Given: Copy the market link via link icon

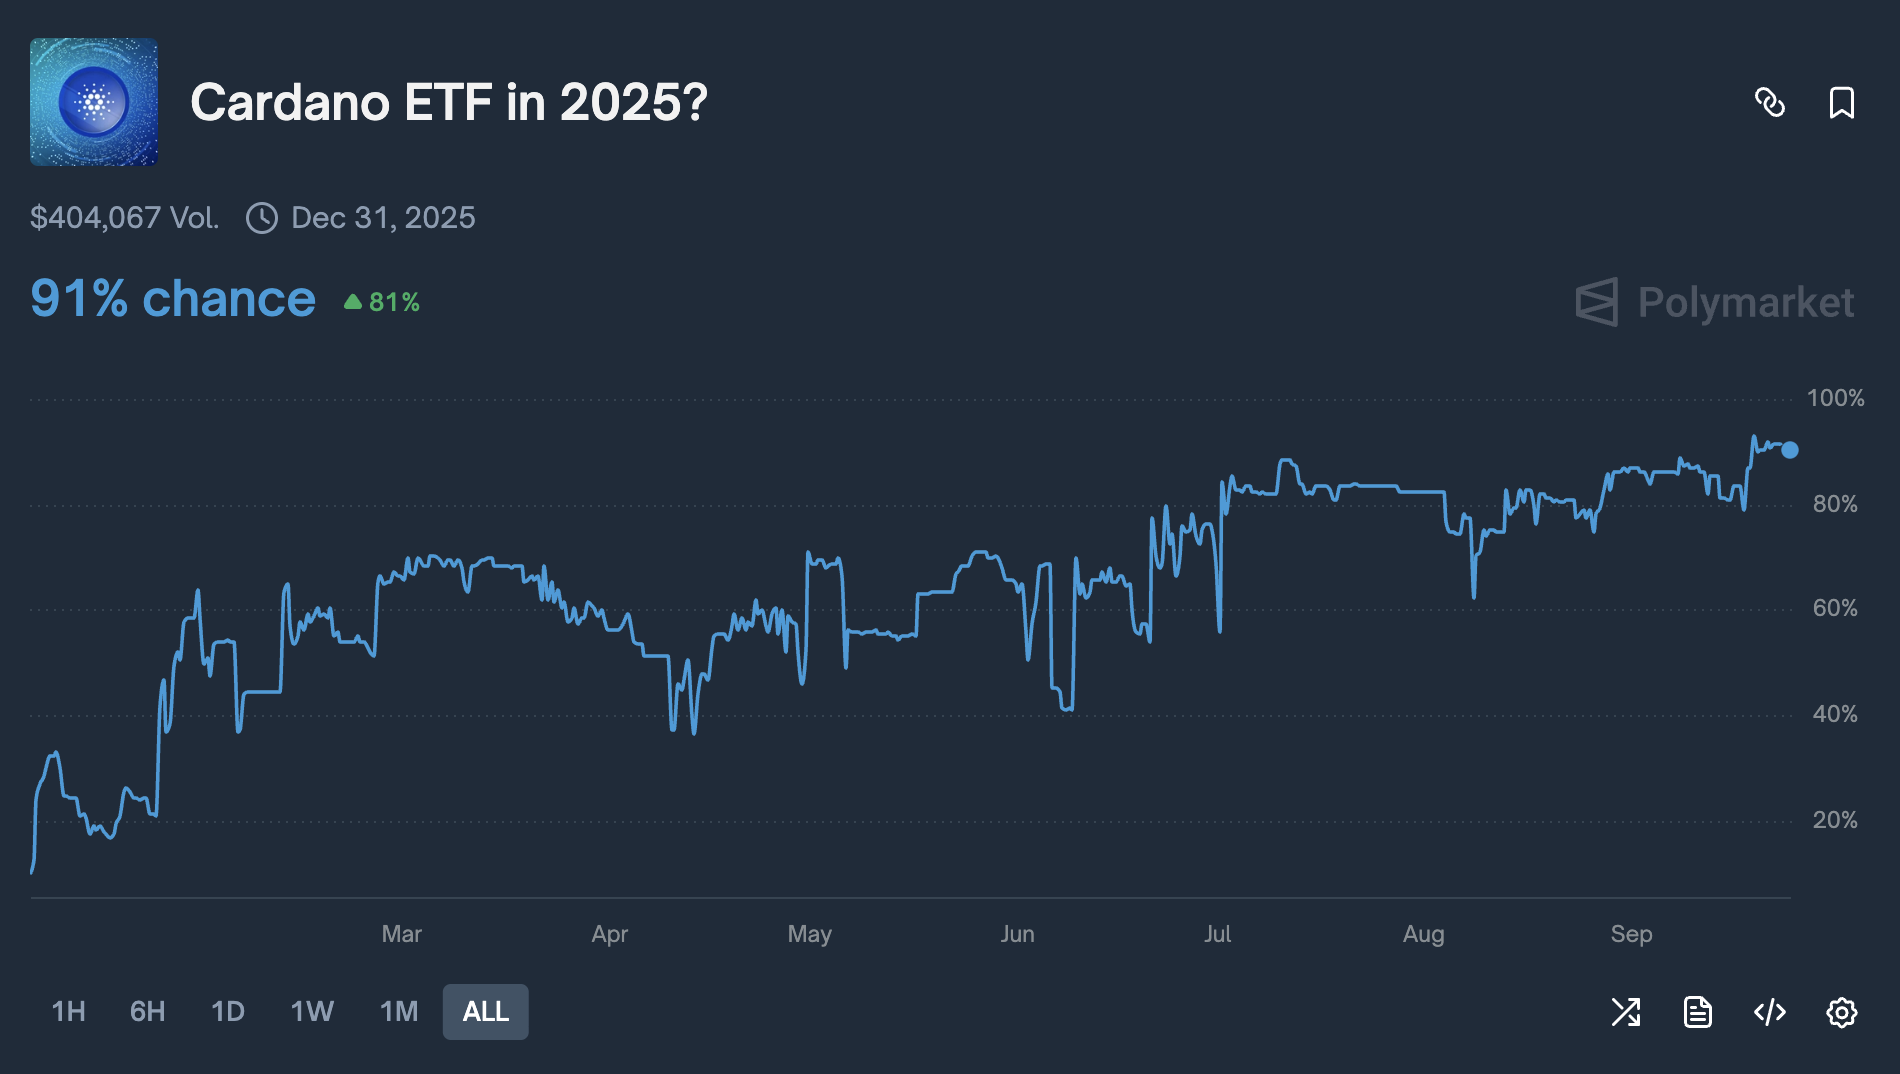Looking at the screenshot, I should pos(1772,103).
